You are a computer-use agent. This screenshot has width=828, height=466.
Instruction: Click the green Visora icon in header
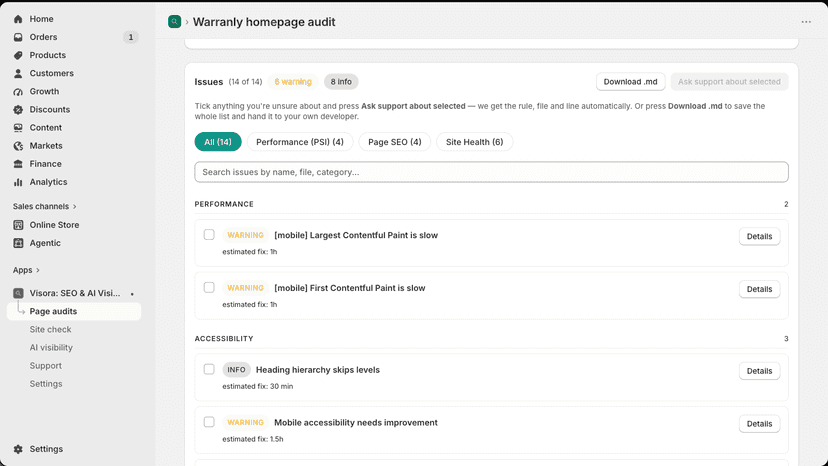click(174, 22)
